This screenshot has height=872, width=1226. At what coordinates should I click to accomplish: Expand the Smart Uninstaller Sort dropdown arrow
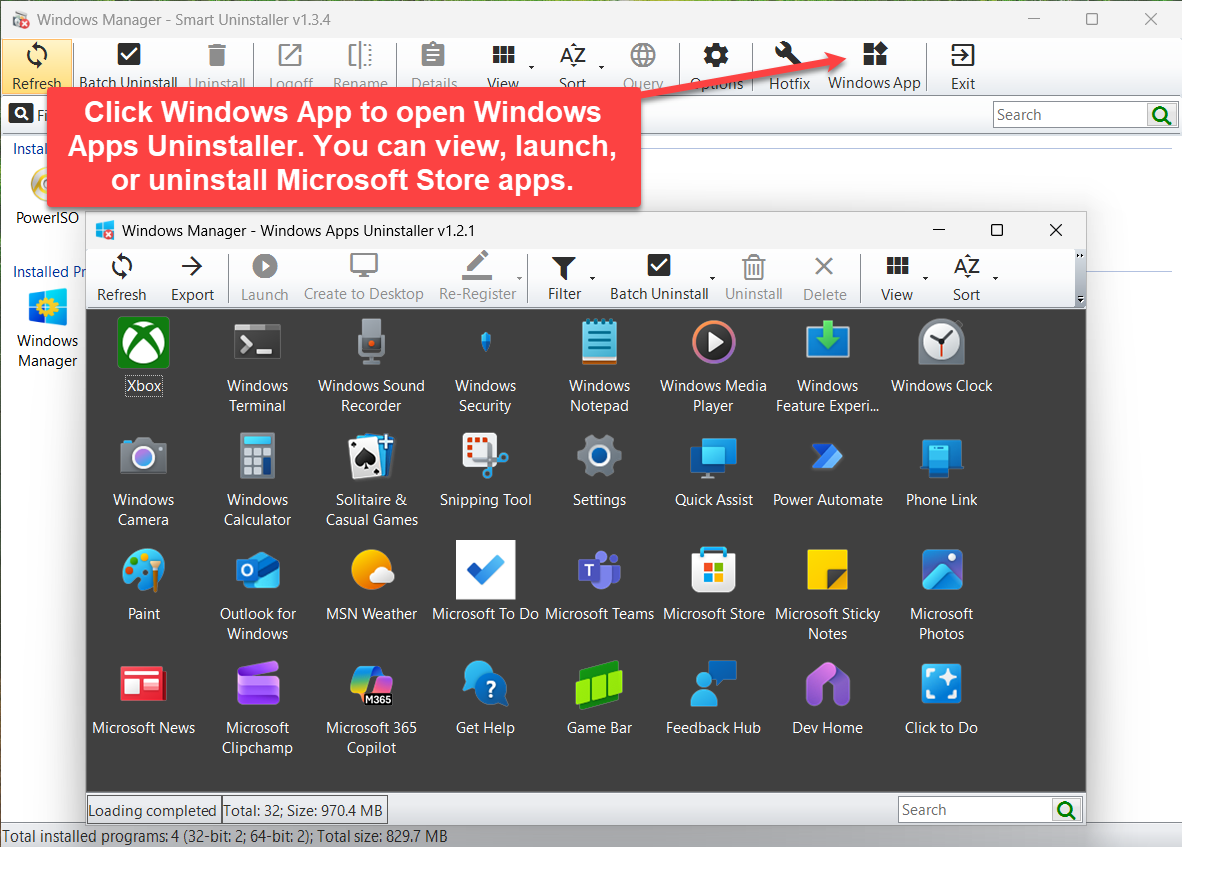[601, 68]
